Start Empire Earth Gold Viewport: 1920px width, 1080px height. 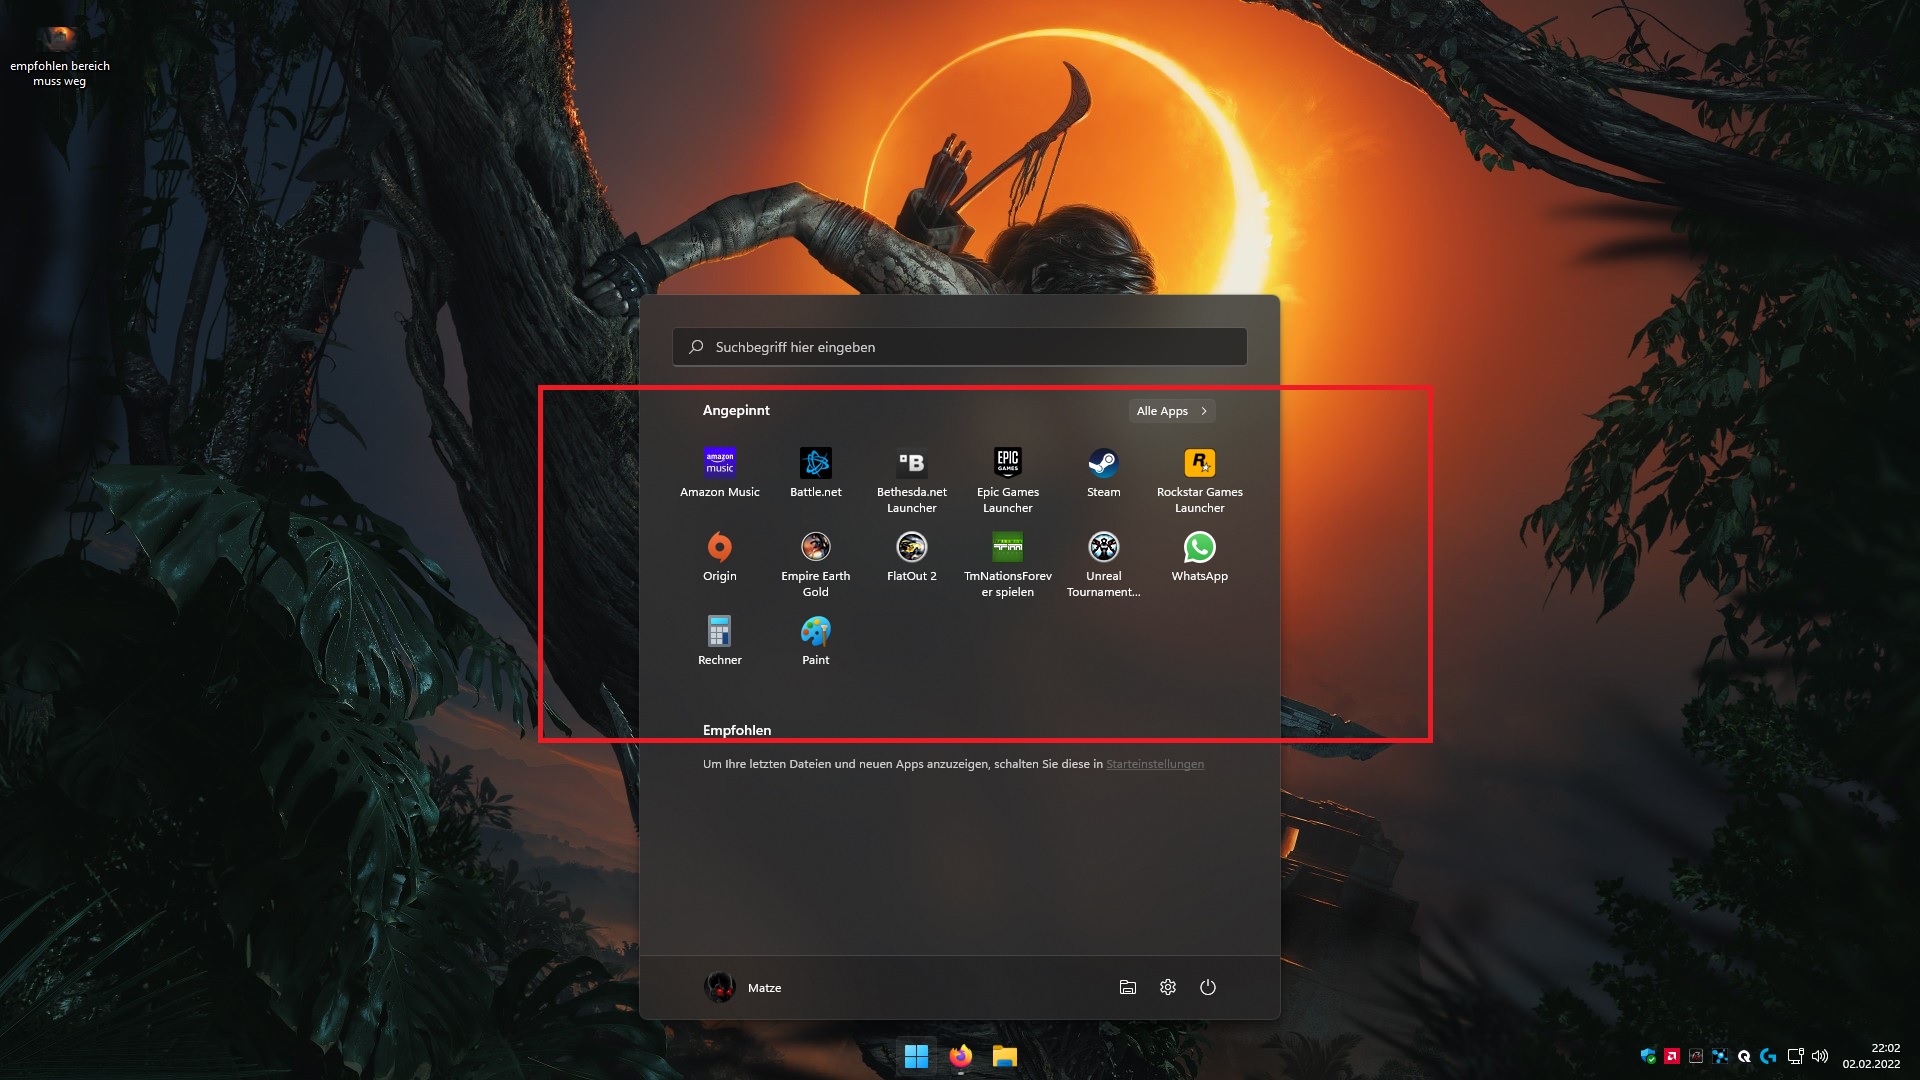815,556
